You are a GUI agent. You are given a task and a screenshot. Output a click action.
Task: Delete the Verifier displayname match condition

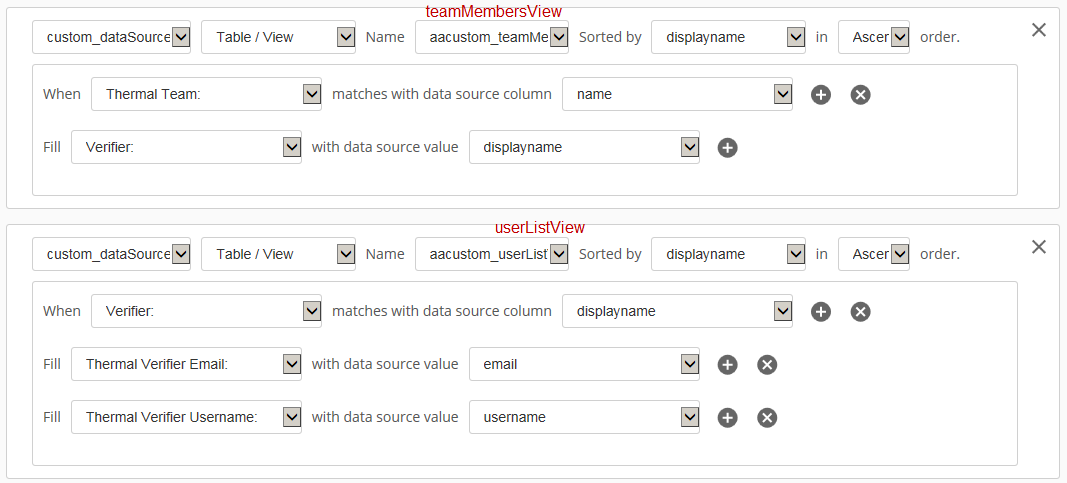(860, 312)
